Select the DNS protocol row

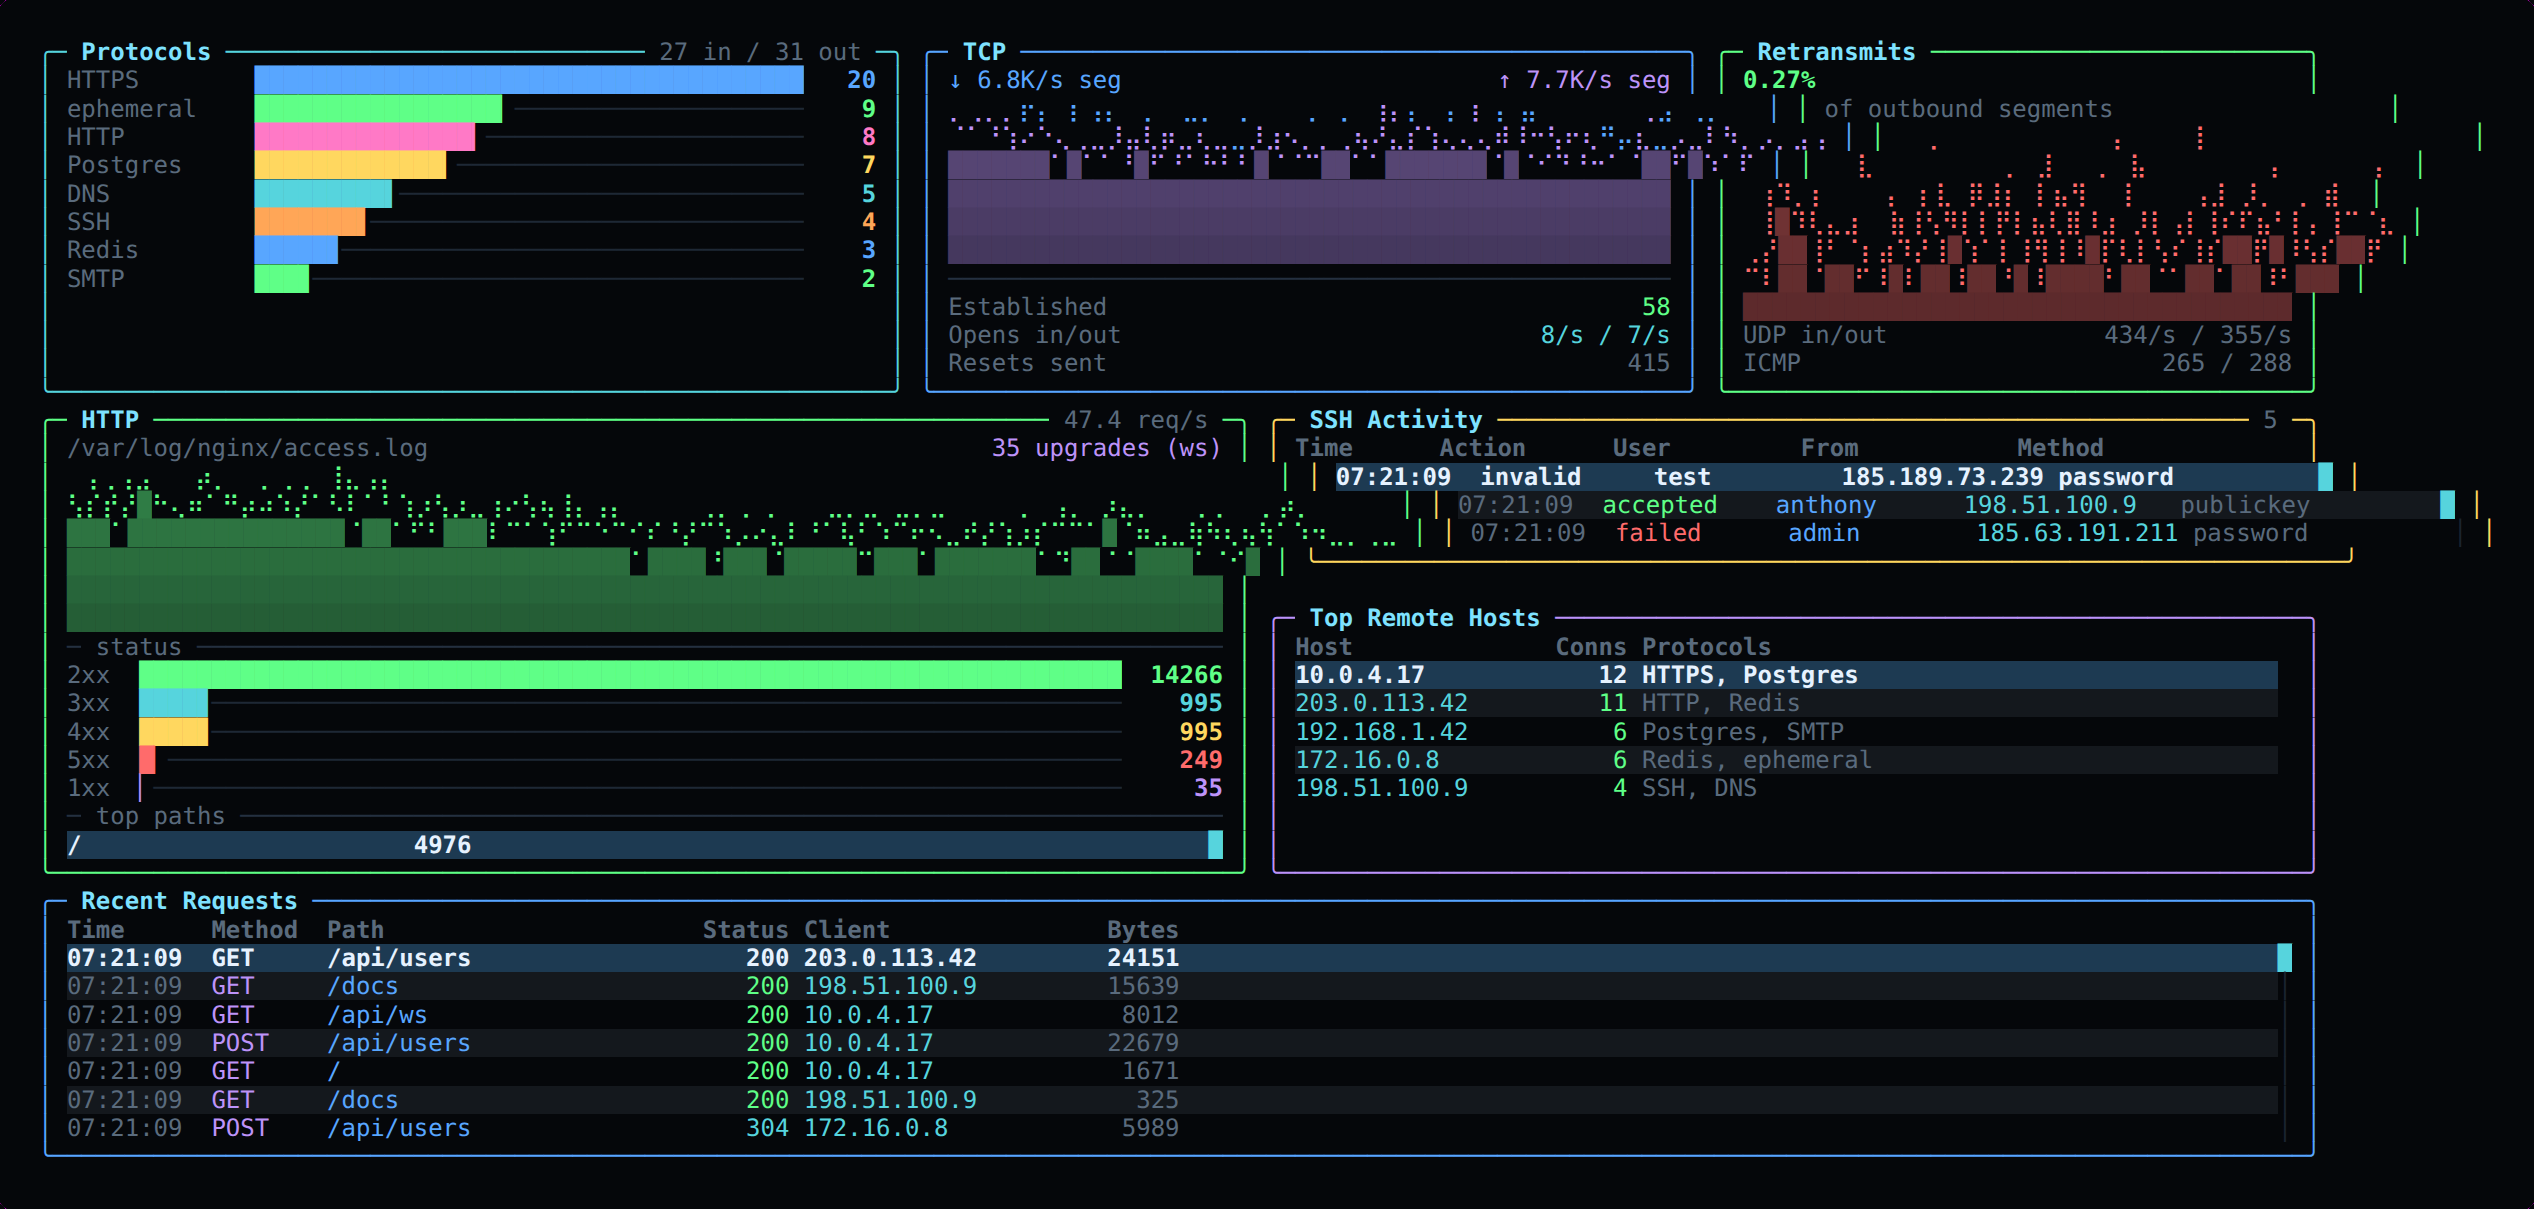471,194
